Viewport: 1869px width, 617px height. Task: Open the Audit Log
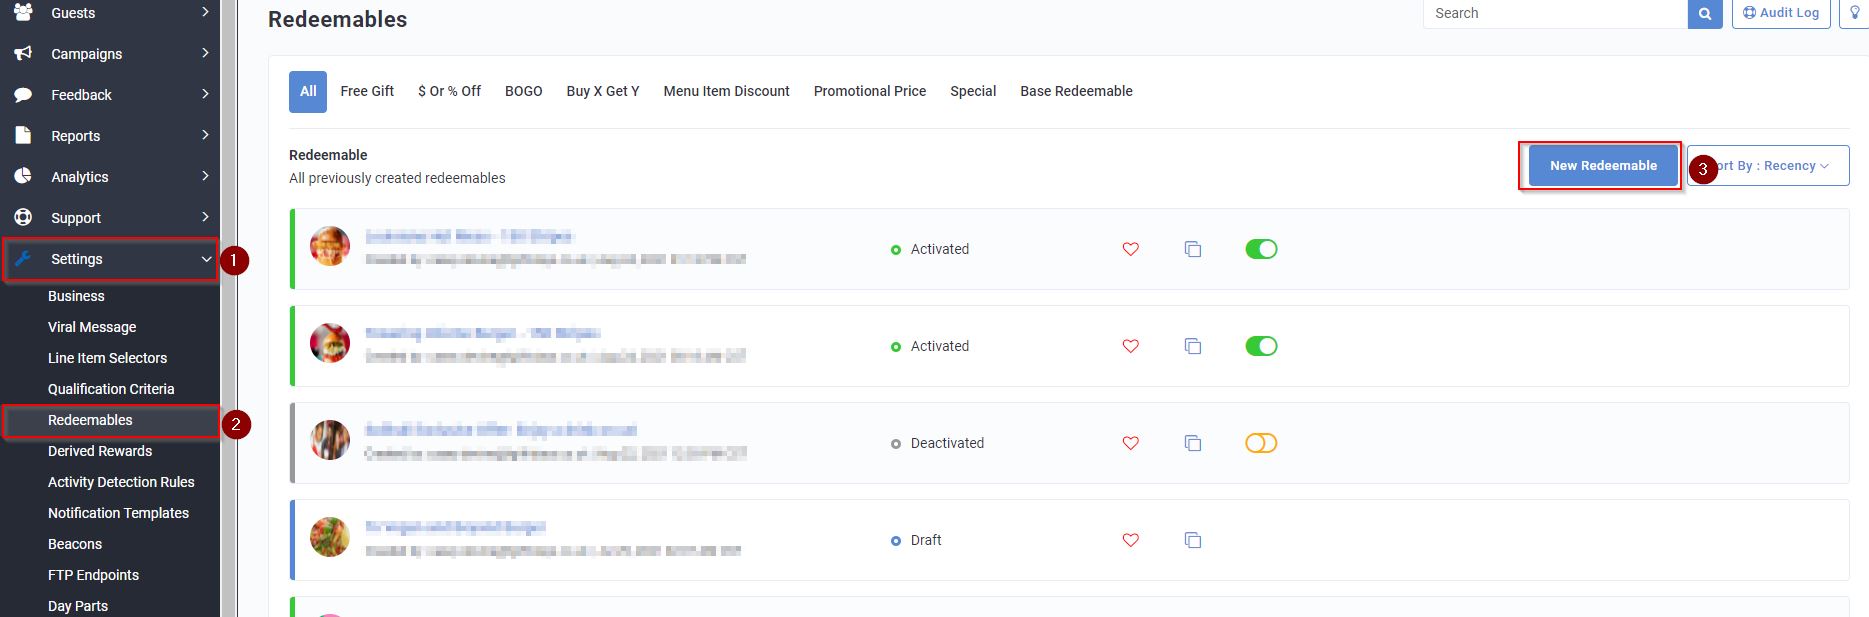point(1780,13)
